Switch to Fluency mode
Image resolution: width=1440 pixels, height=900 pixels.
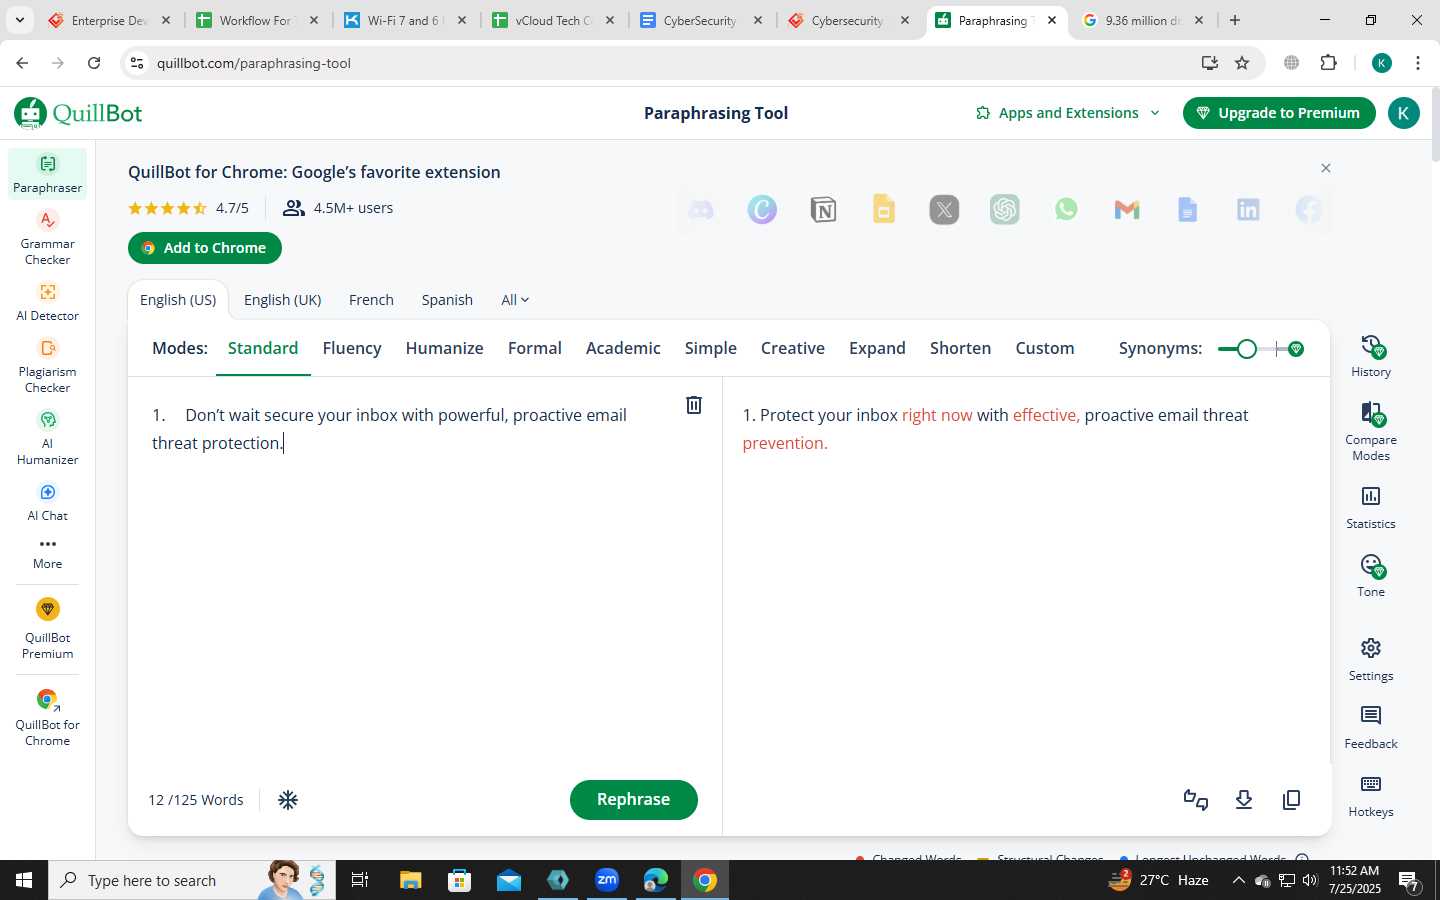click(352, 348)
